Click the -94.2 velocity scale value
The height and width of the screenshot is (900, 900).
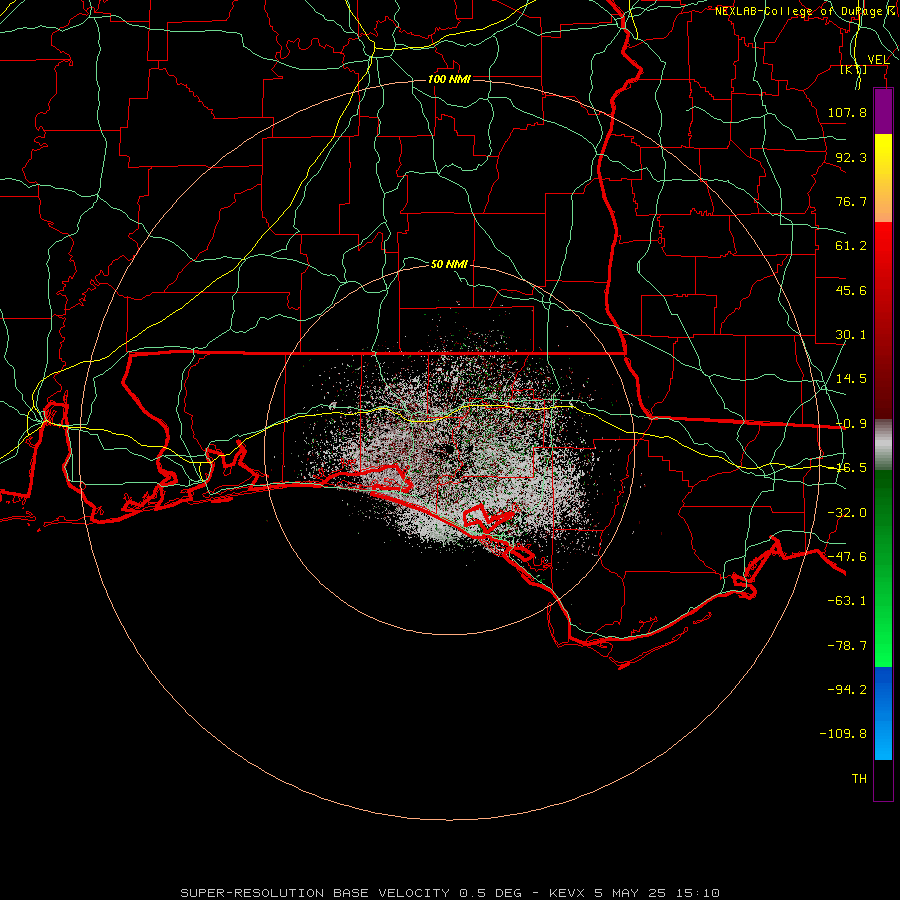[847, 689]
